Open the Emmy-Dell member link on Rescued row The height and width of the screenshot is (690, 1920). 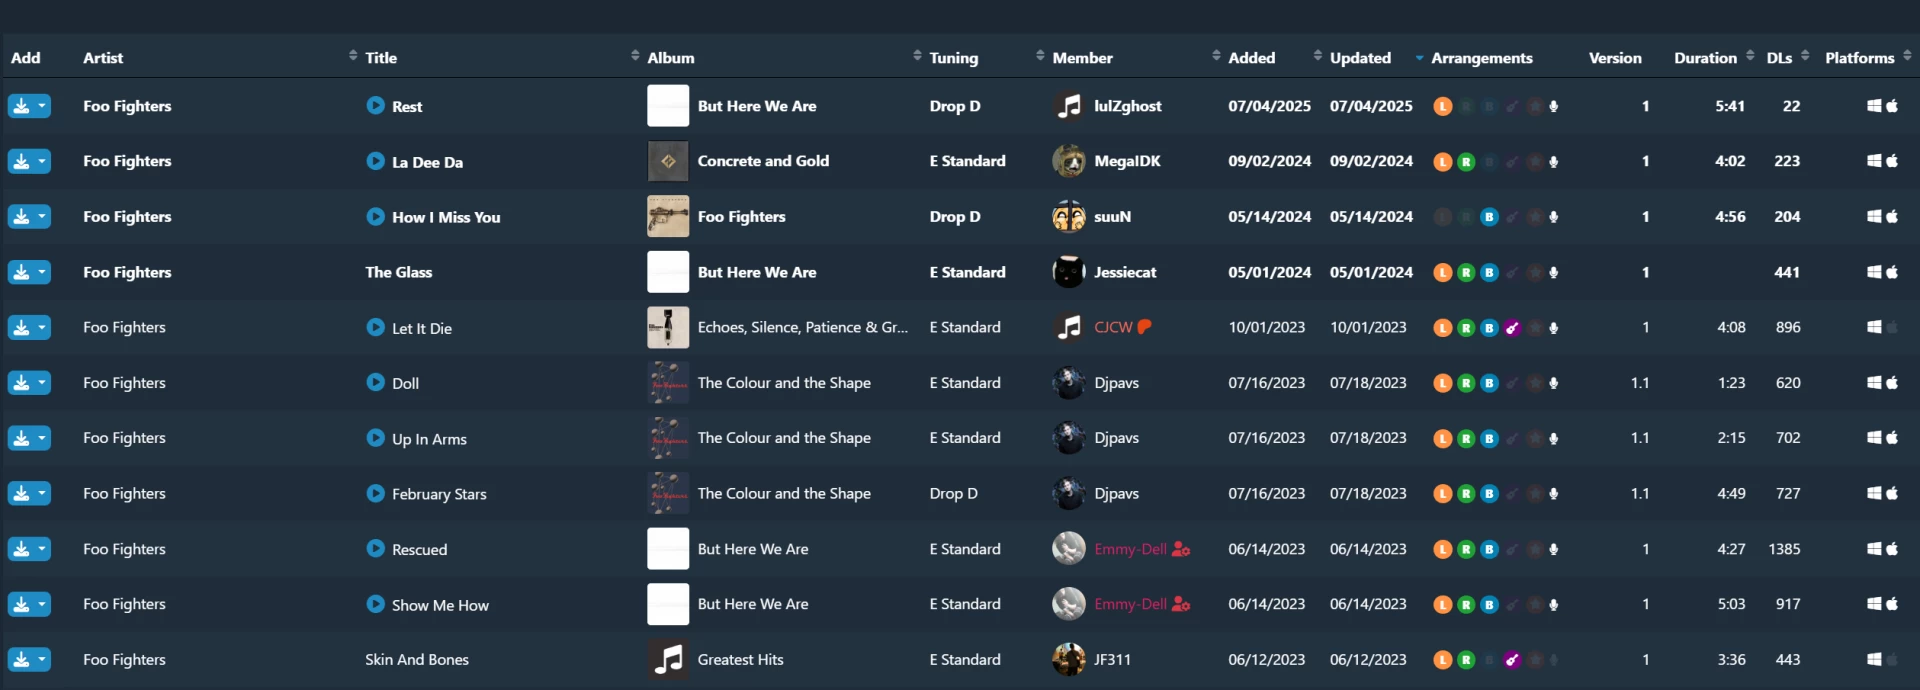[1130, 549]
